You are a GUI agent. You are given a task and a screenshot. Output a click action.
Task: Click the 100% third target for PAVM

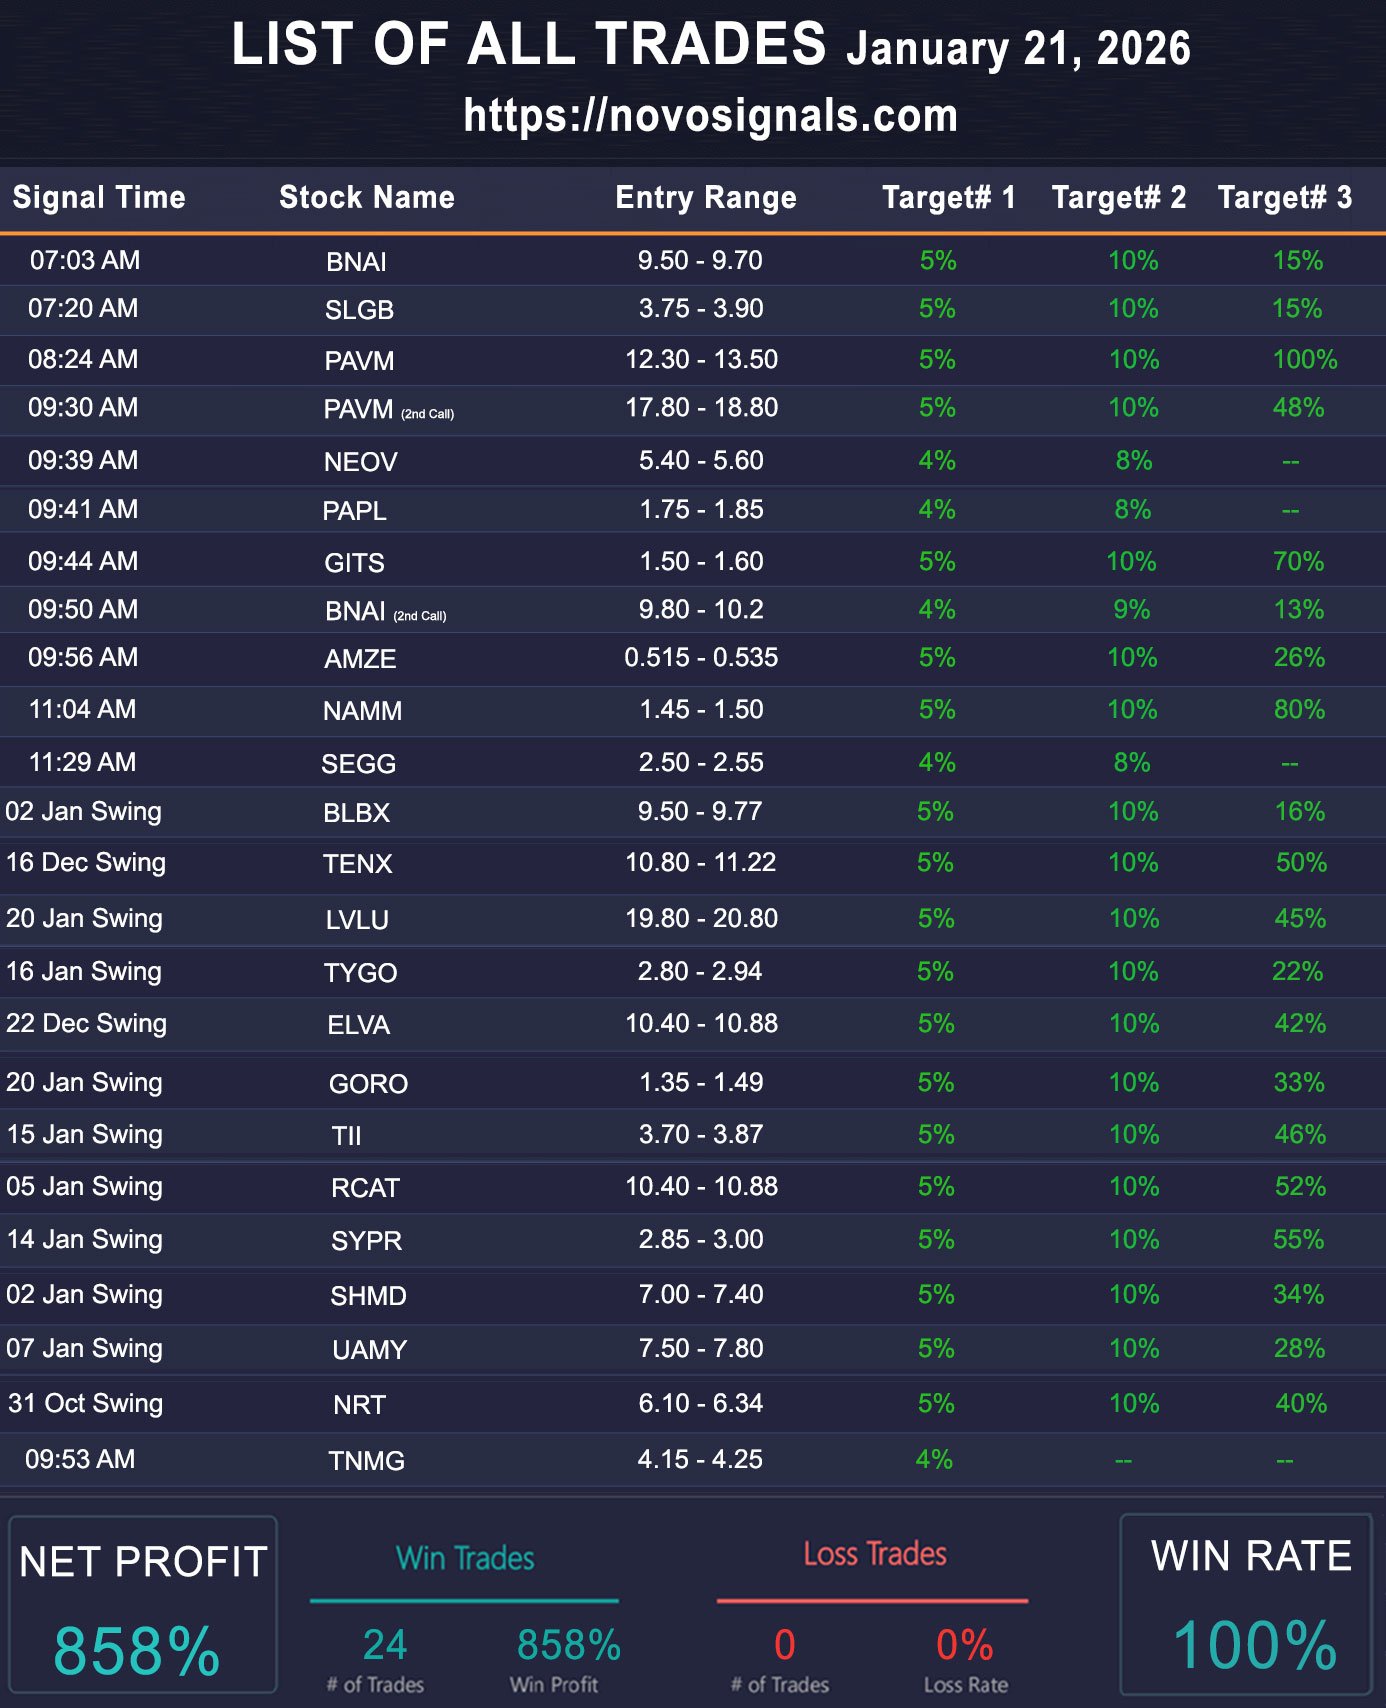click(x=1304, y=360)
